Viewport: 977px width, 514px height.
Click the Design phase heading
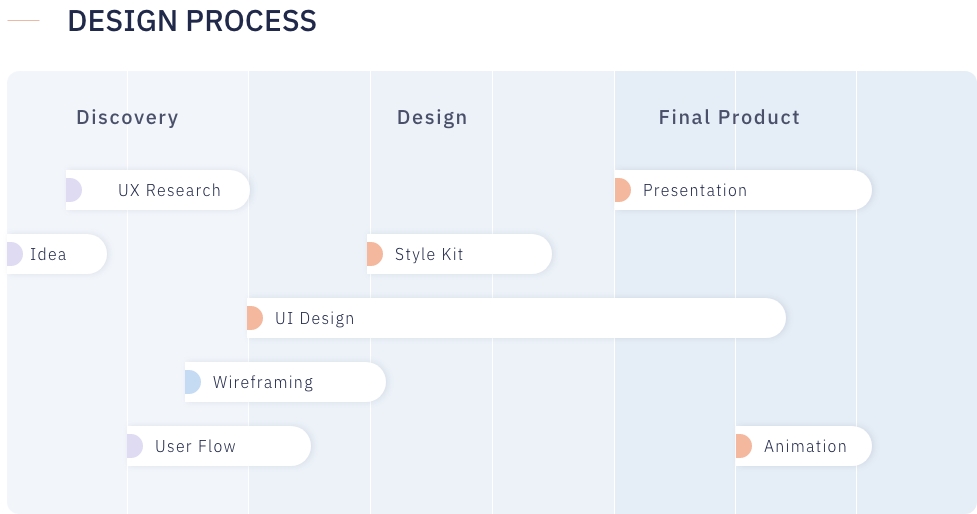click(432, 117)
